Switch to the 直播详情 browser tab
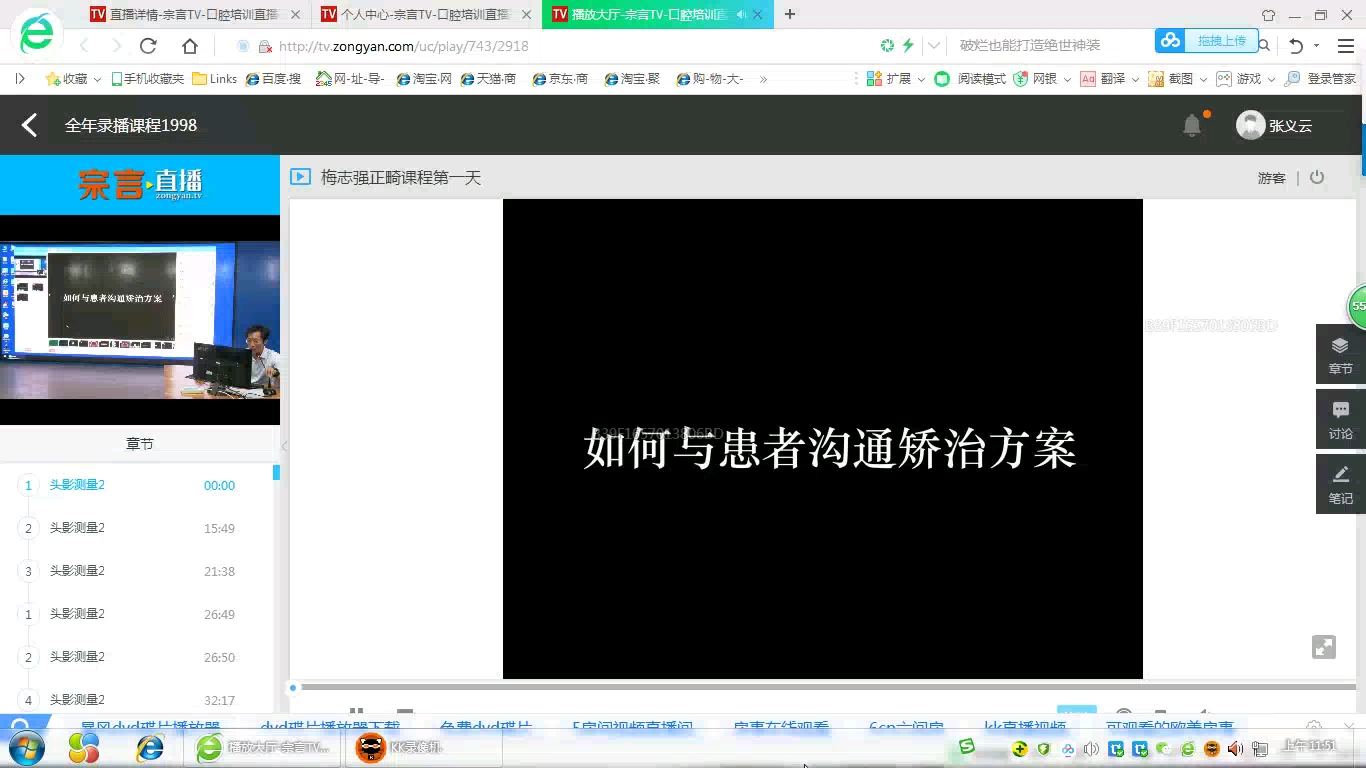 point(195,15)
